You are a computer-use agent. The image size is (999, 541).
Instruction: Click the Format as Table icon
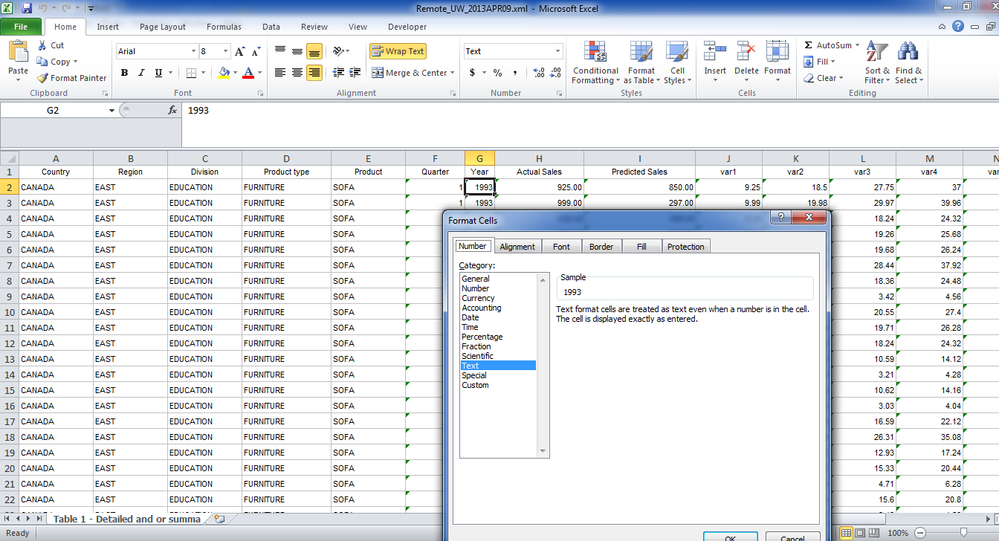pos(641,52)
